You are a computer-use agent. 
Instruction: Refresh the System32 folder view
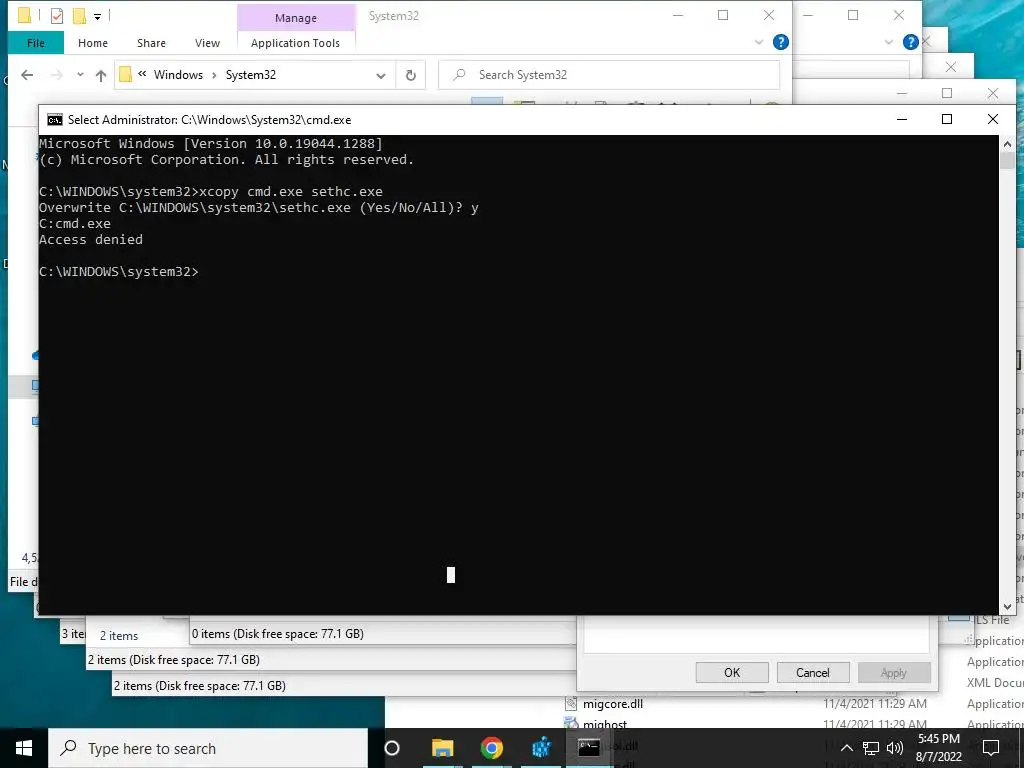pos(411,75)
